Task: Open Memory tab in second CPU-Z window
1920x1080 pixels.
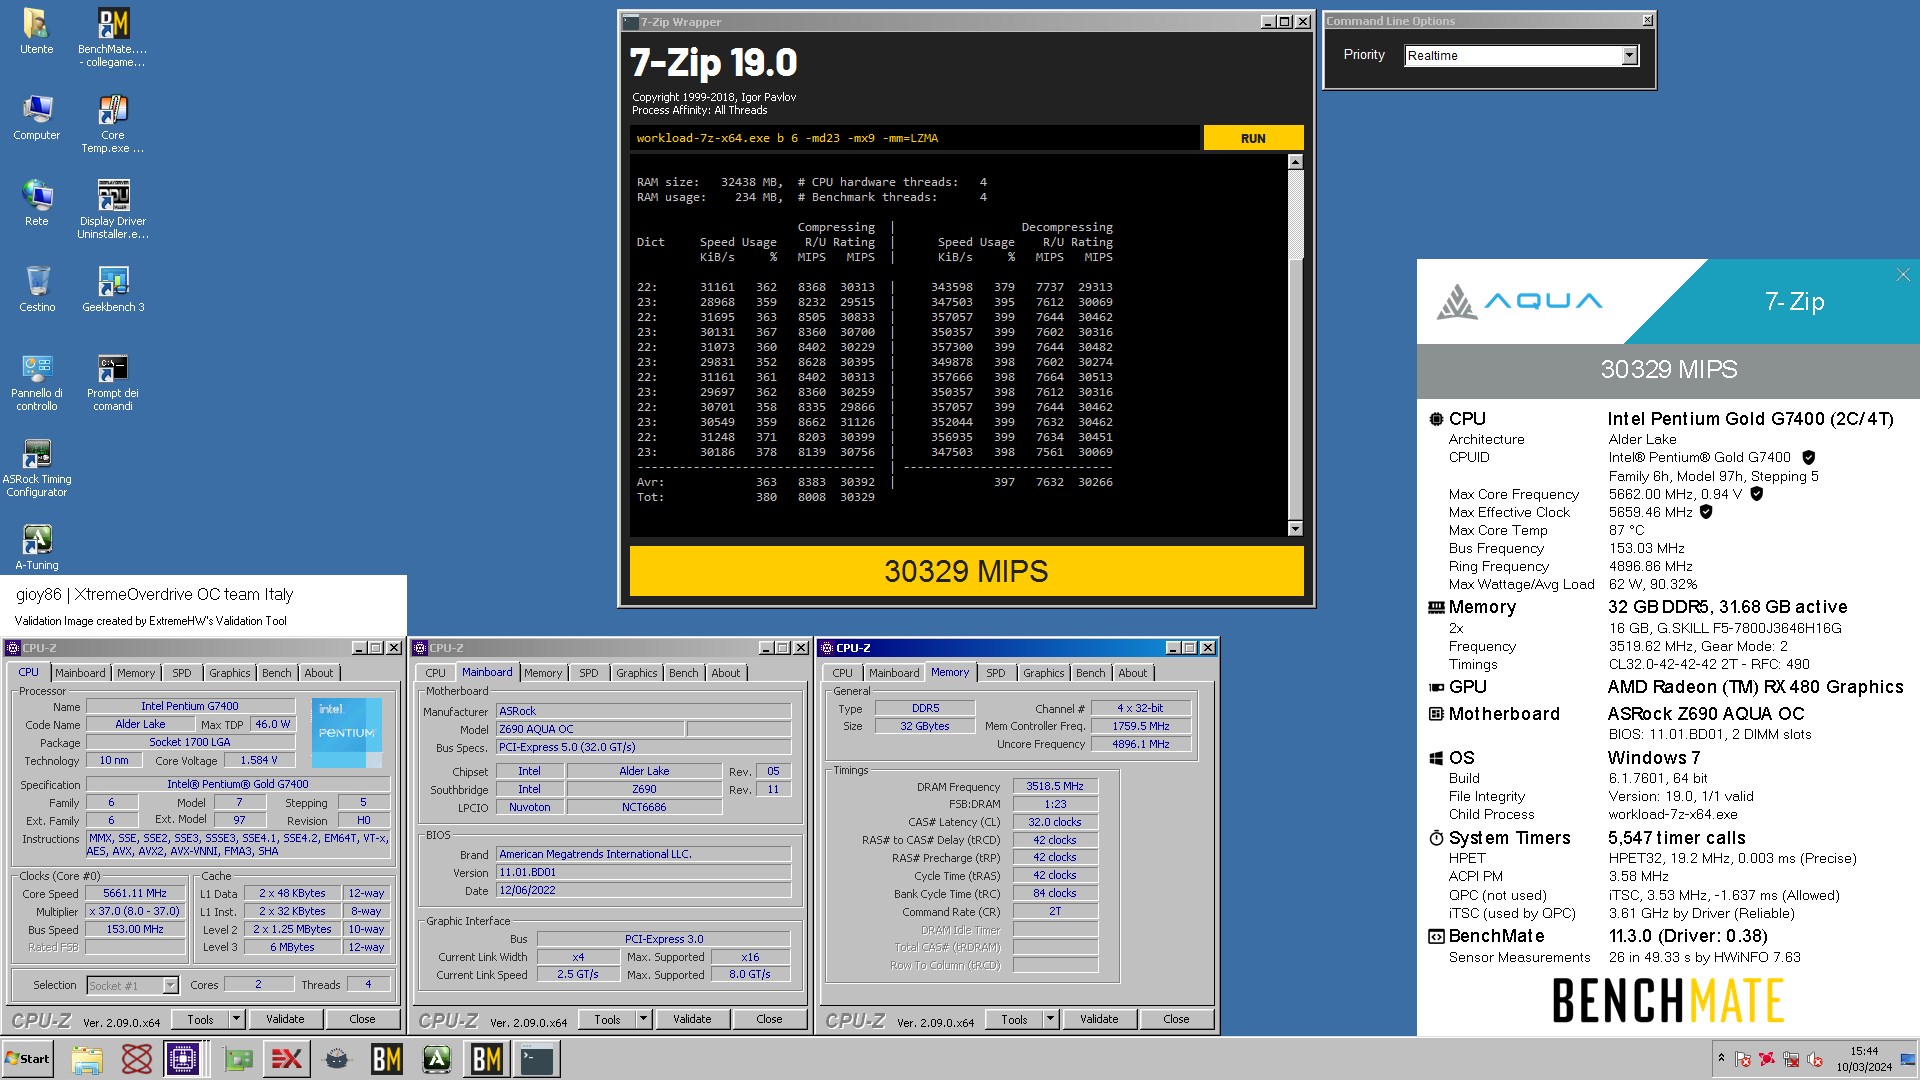Action: [x=543, y=673]
